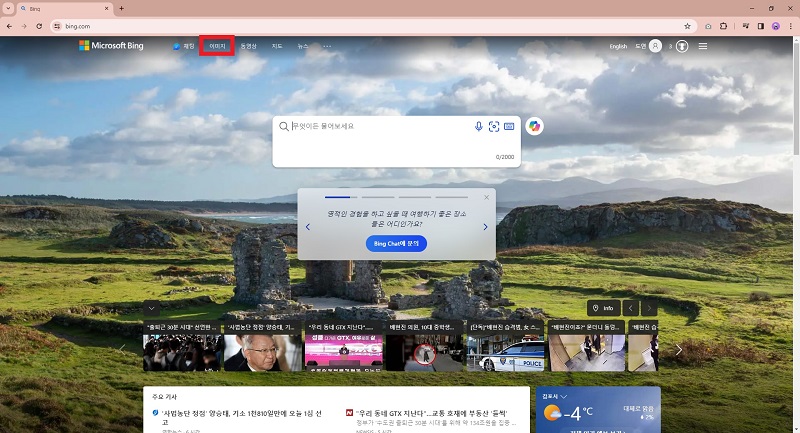Click the 'Bing Chat에 문의' button

click(x=396, y=244)
